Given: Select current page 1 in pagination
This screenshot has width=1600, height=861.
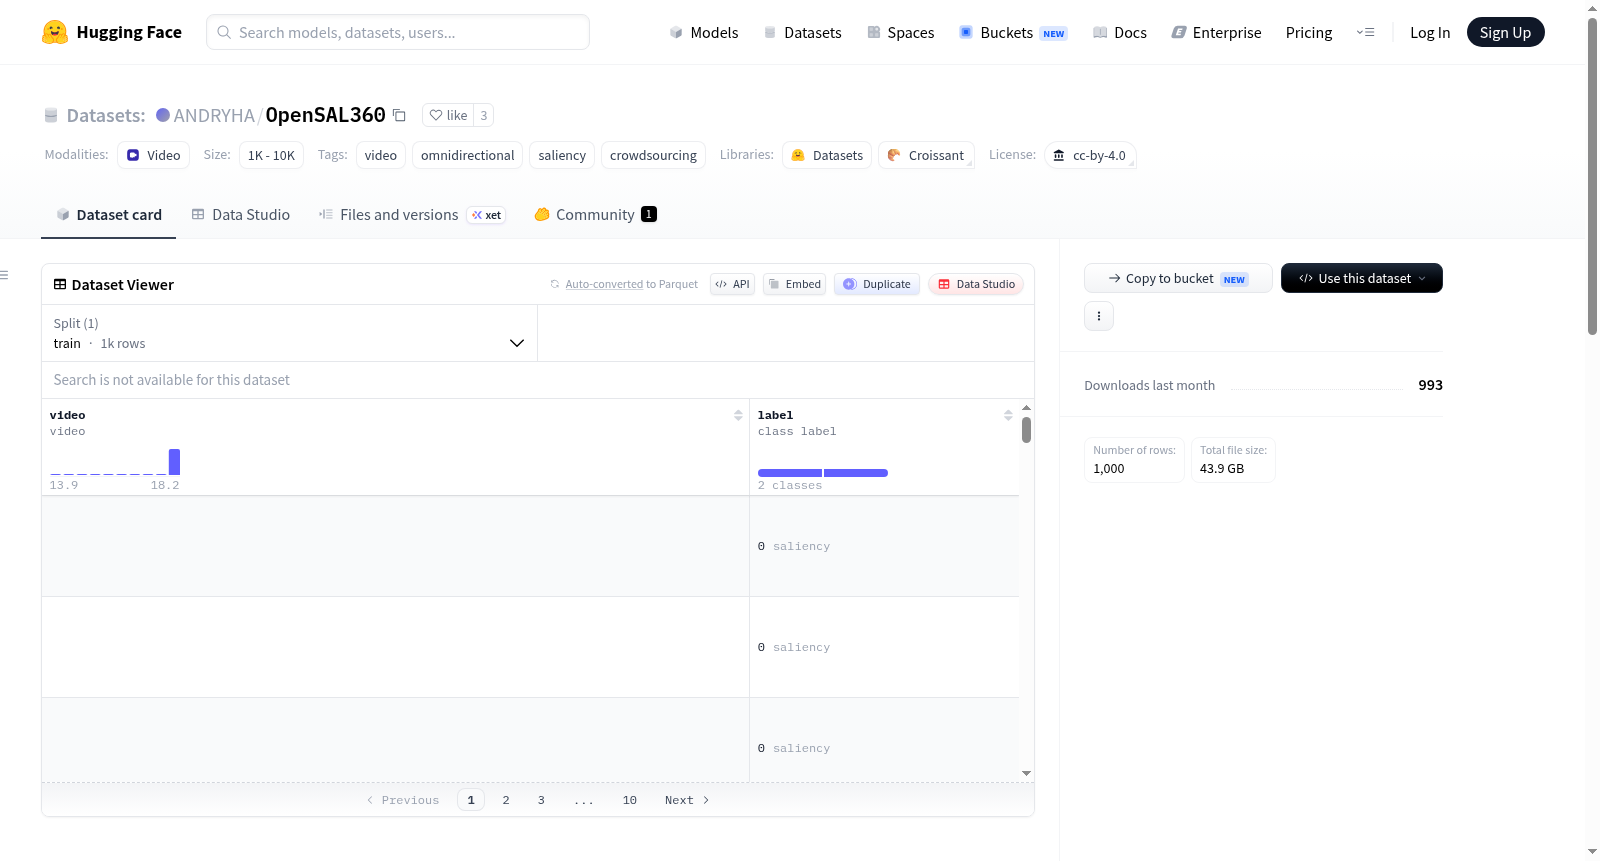Looking at the screenshot, I should [471, 800].
